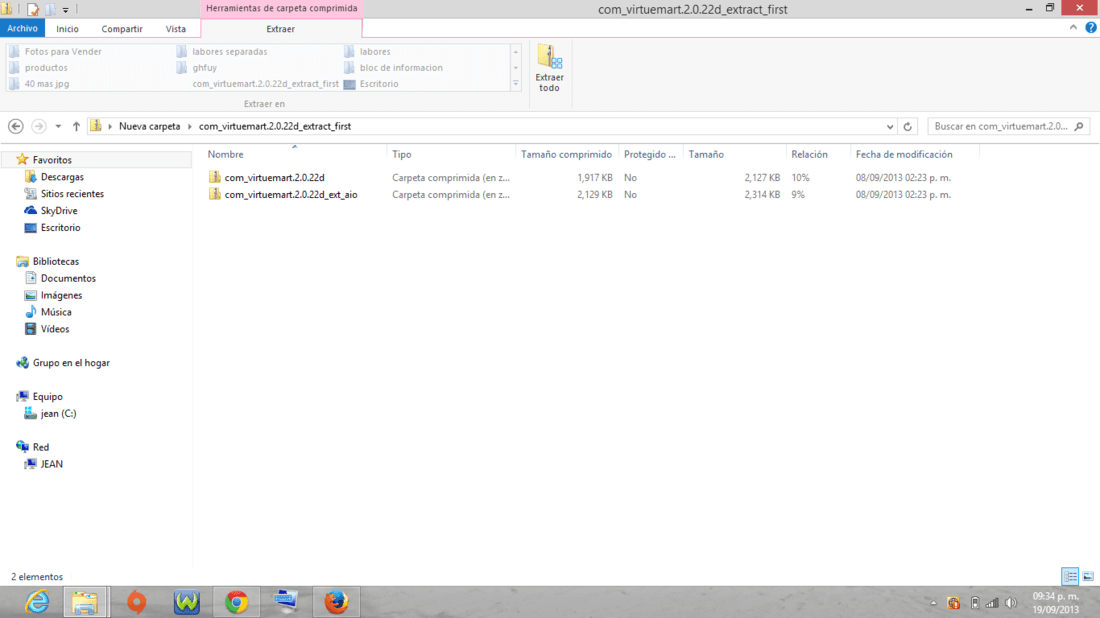Open SkyDrive in navigation pane
Screen dimensions: 1100x618
[59, 210]
